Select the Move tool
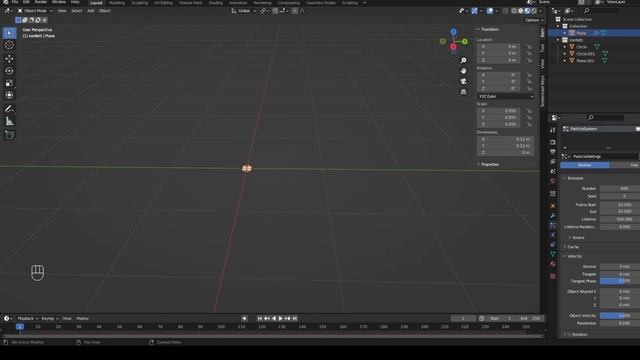Viewport: 640px width, 360px height. [9, 58]
